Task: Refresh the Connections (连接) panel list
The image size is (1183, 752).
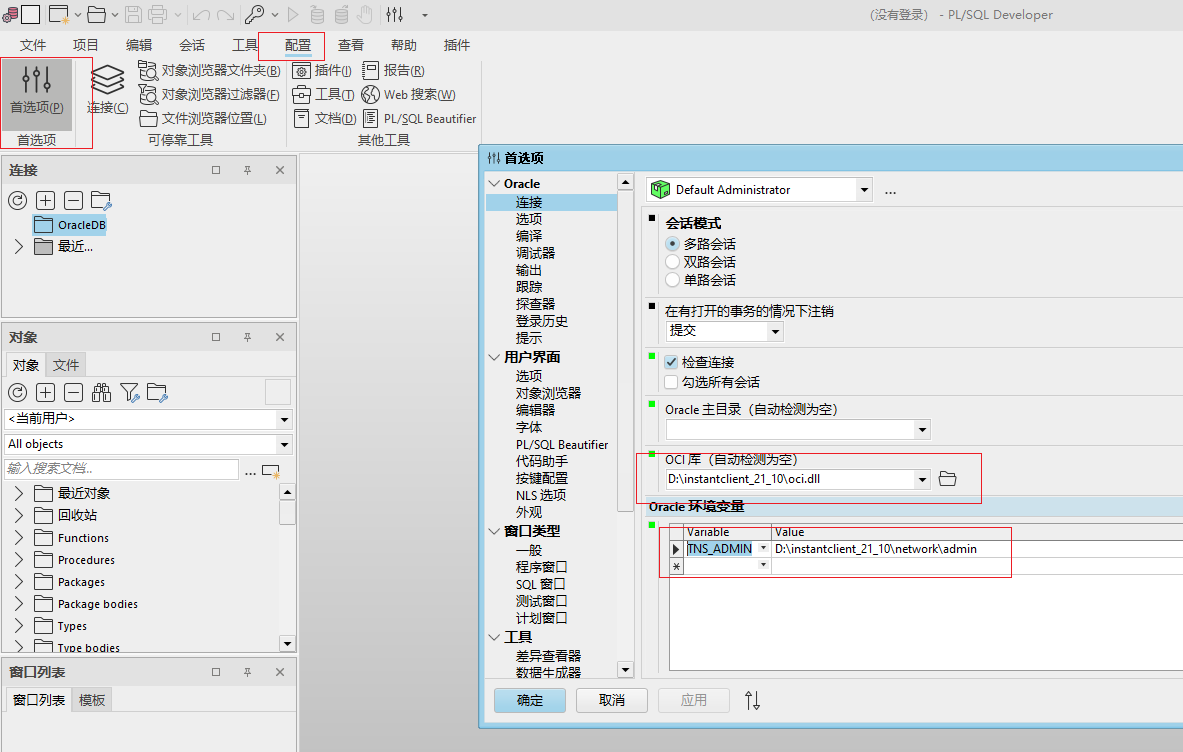Action: [17, 201]
